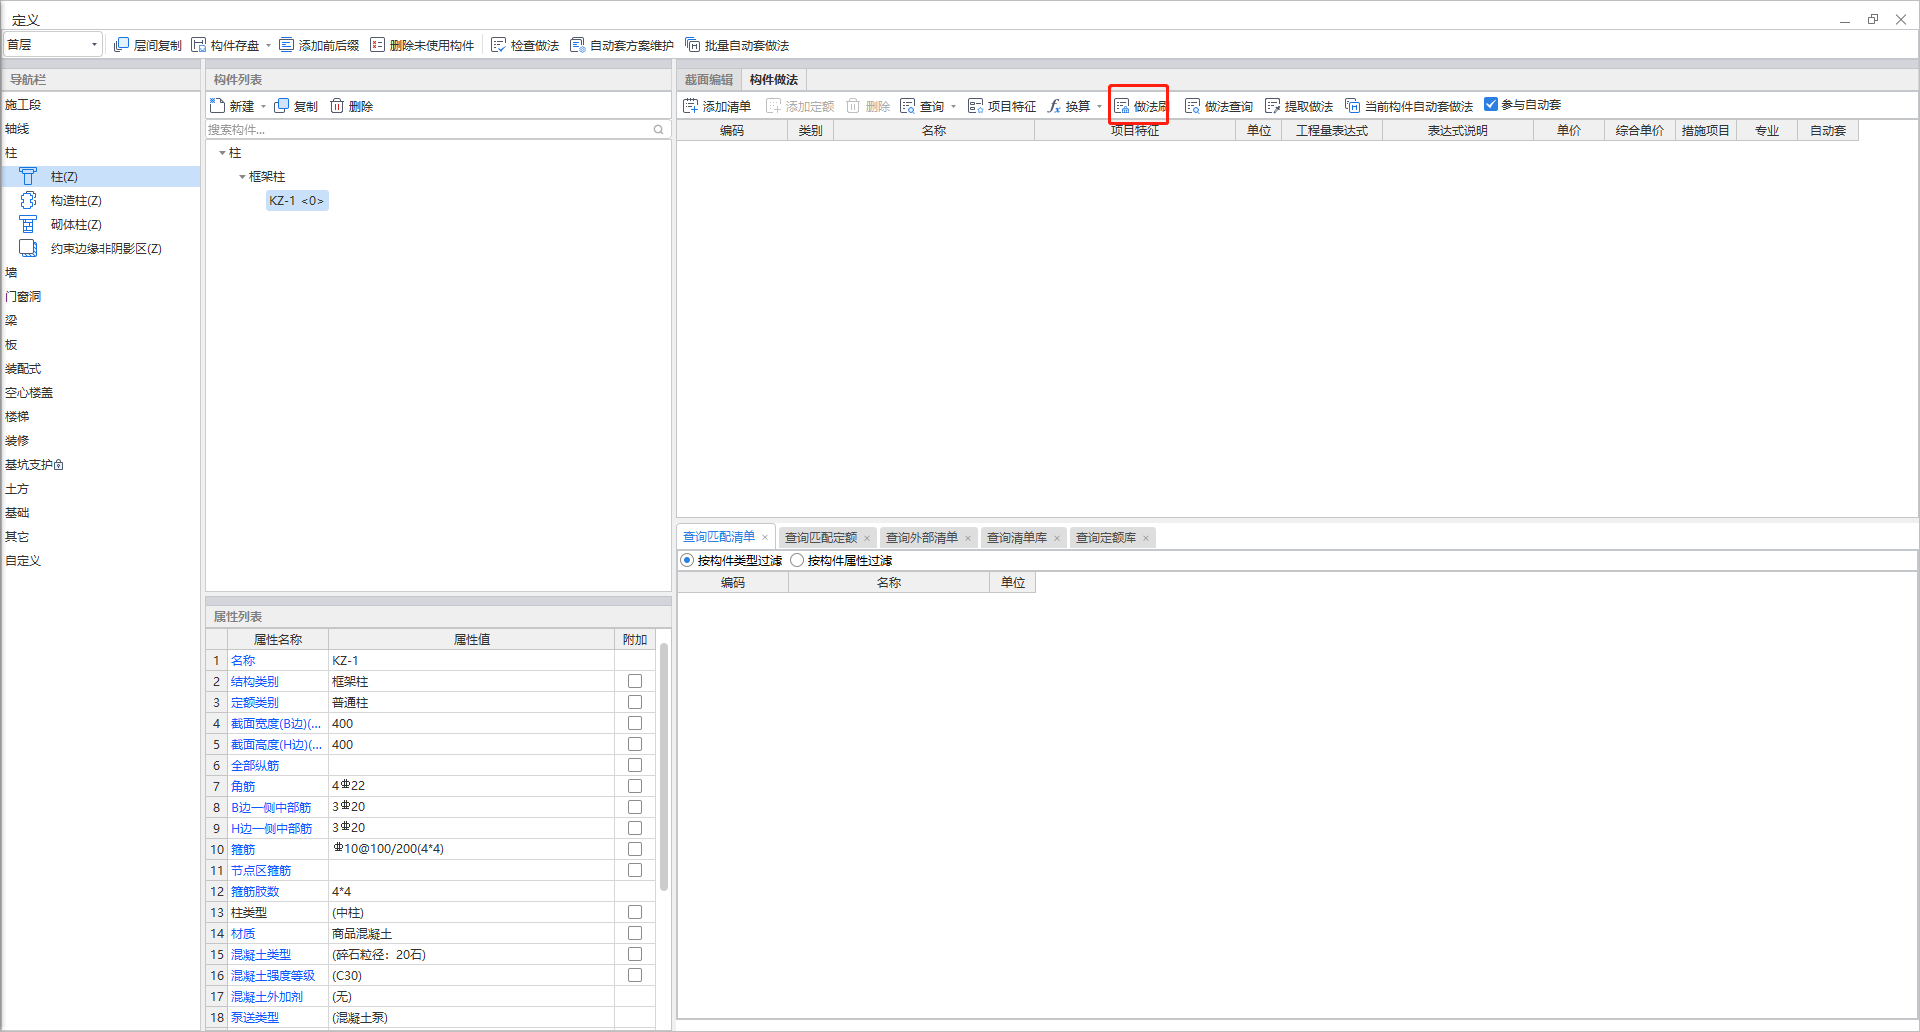The image size is (1920, 1032).
Task: Check the 附加 box for 箍筋
Action: click(x=635, y=849)
